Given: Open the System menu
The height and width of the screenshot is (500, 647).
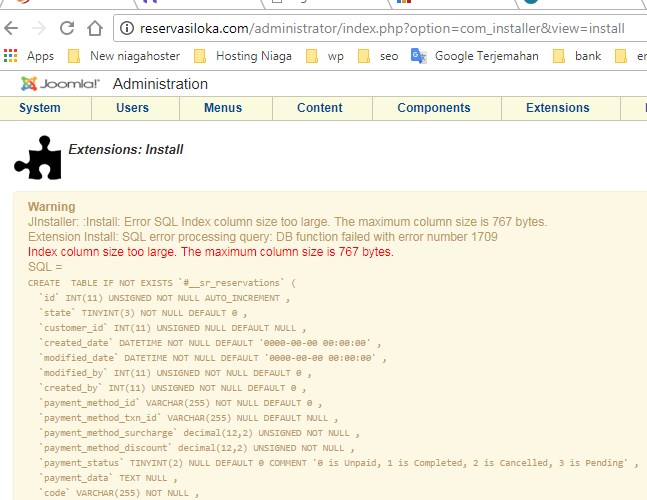Looking at the screenshot, I should pos(40,108).
